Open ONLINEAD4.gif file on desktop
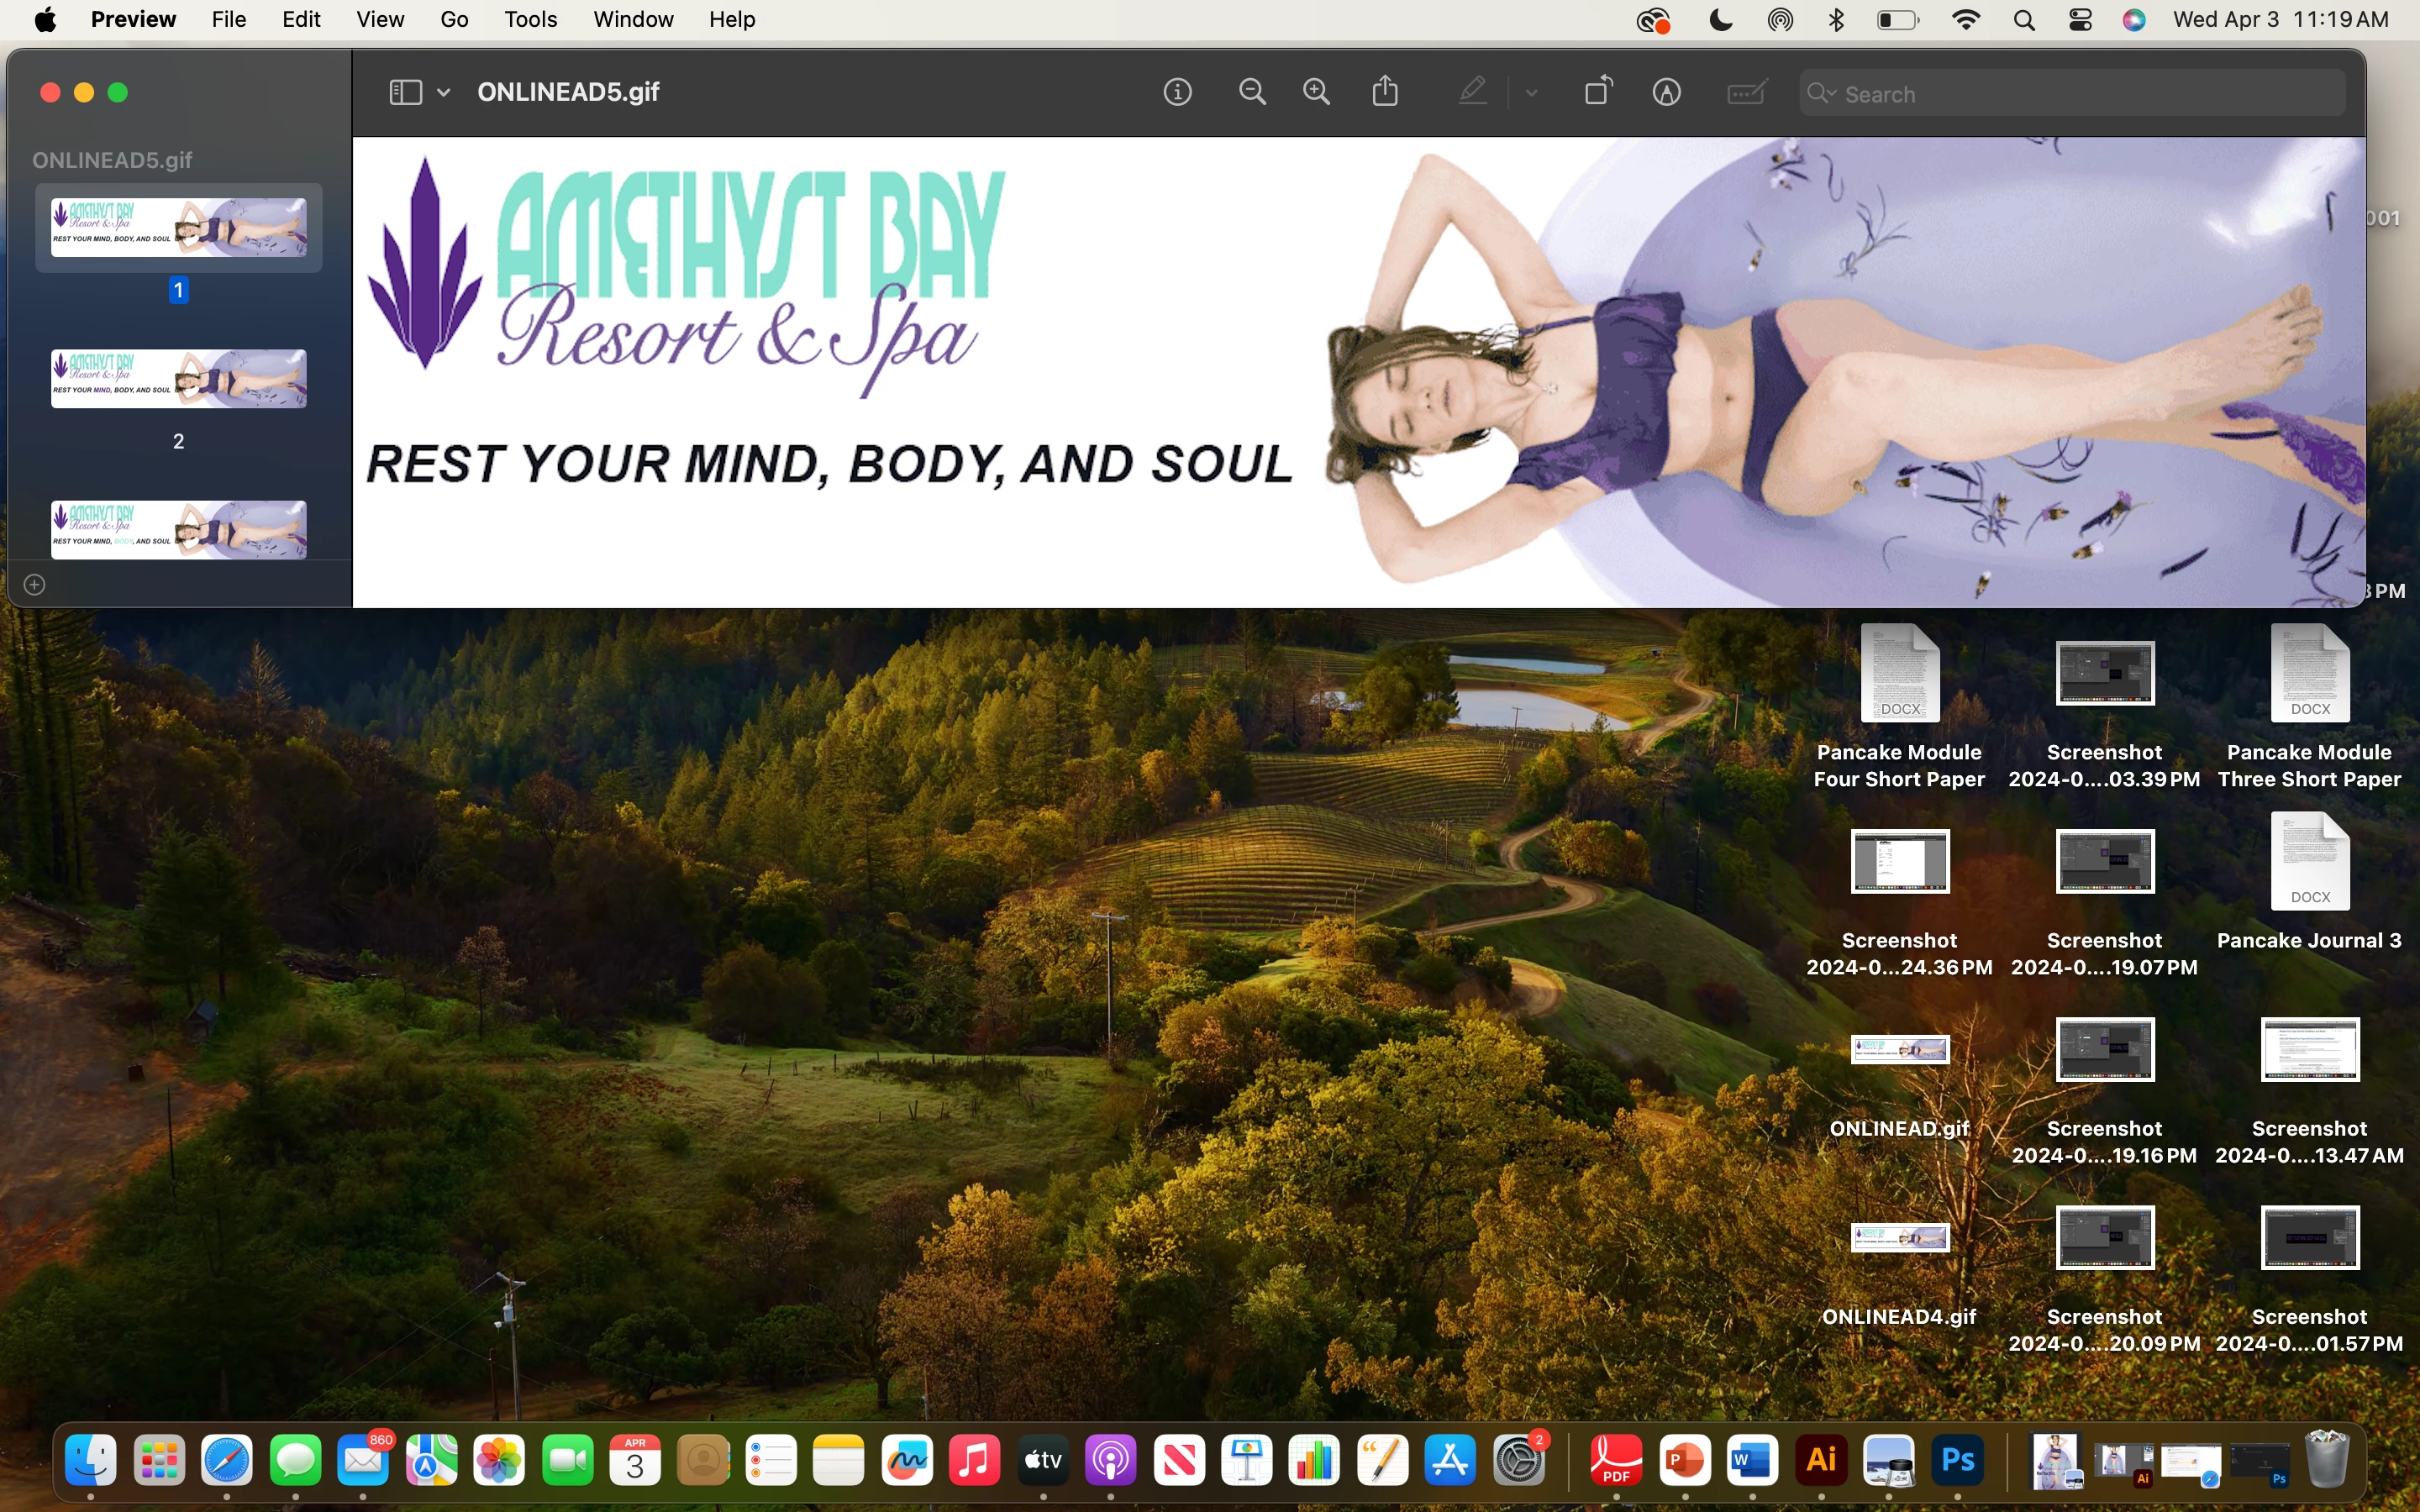 click(x=1899, y=1238)
